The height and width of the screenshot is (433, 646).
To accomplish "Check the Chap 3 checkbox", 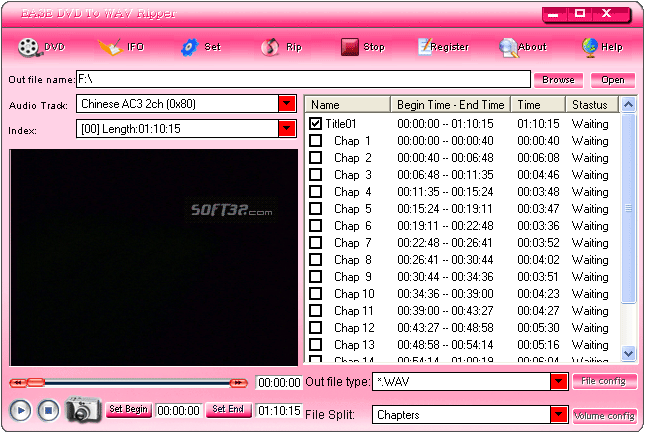I will pyautogui.click(x=316, y=174).
